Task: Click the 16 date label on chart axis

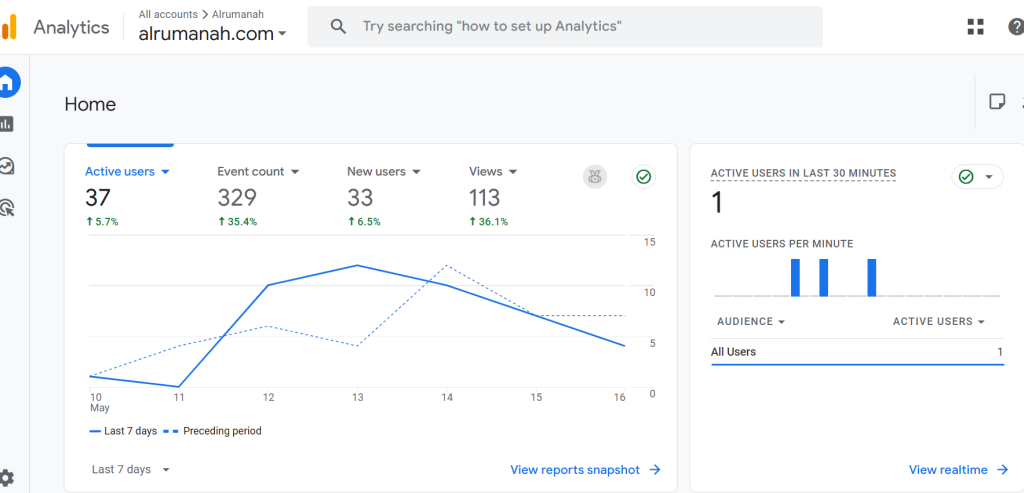Action: point(620,397)
